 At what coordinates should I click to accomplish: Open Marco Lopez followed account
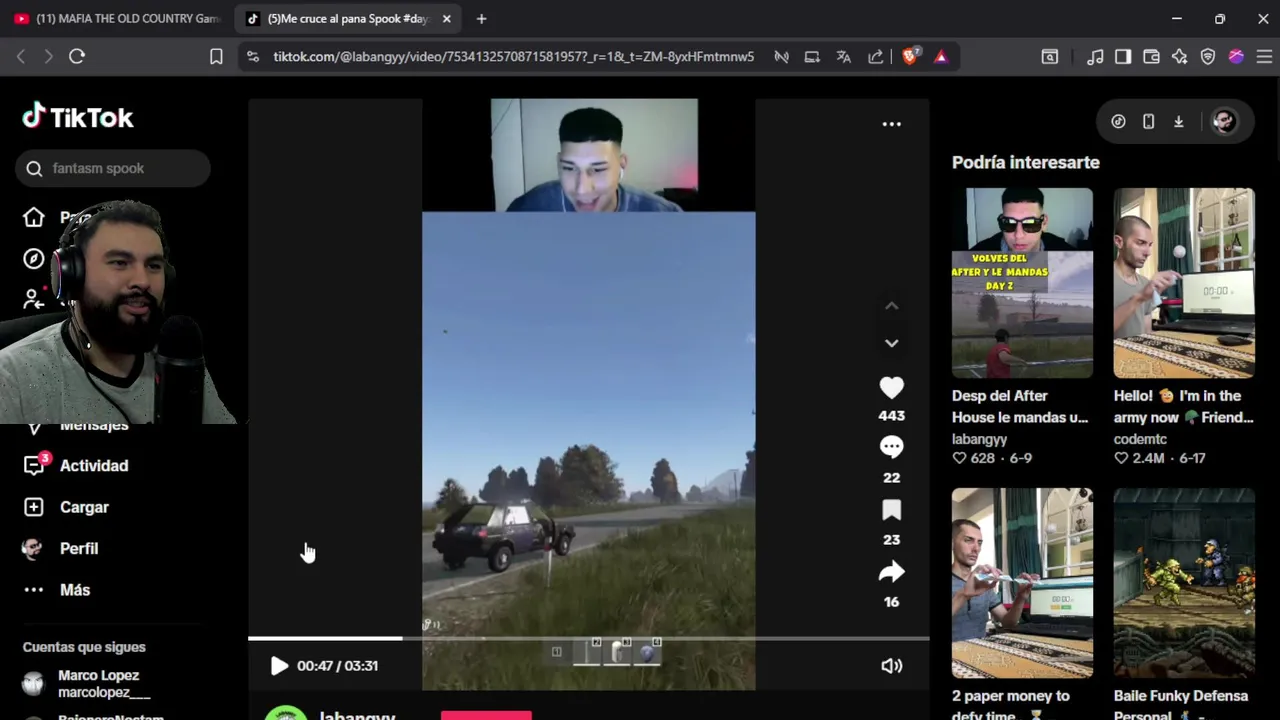pos(98,684)
